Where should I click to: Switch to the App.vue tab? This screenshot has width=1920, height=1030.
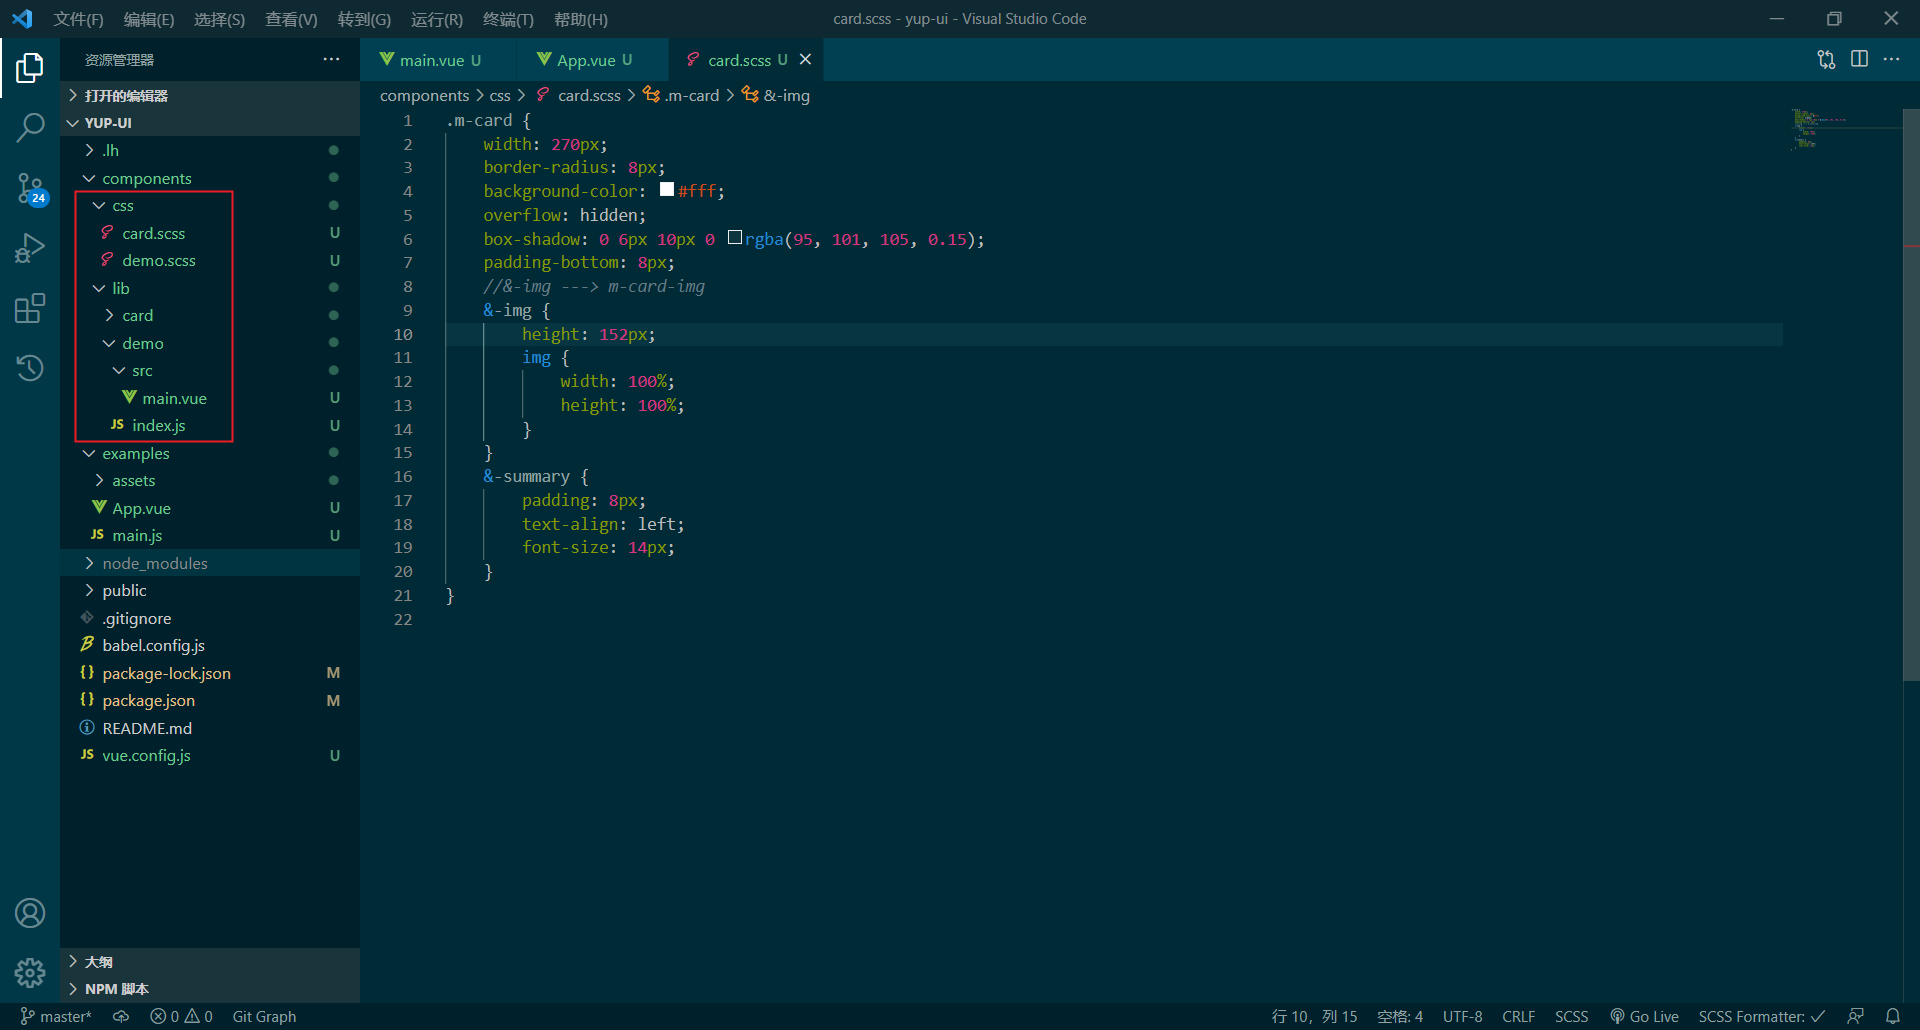click(x=592, y=60)
